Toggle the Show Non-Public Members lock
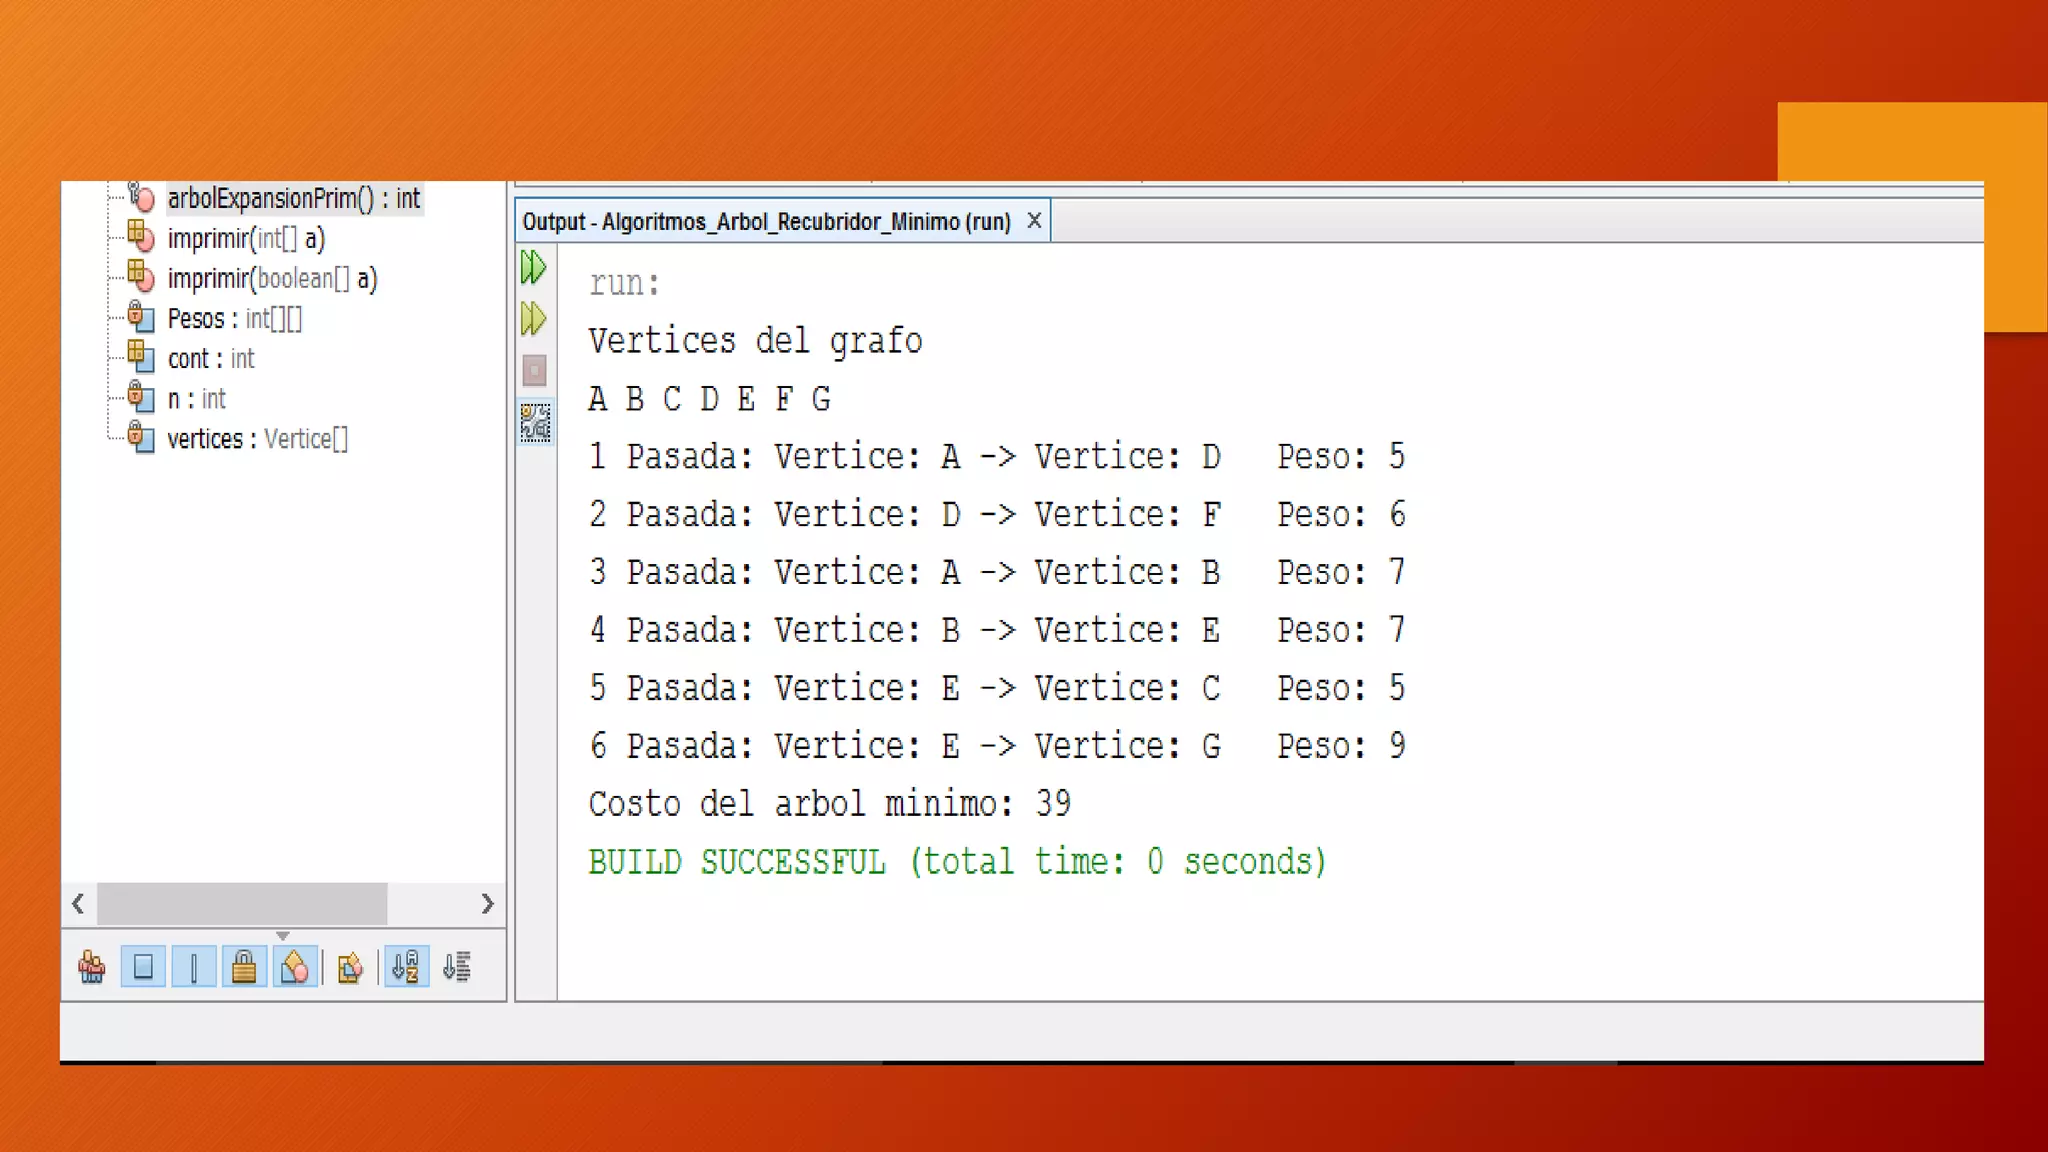 pyautogui.click(x=244, y=967)
